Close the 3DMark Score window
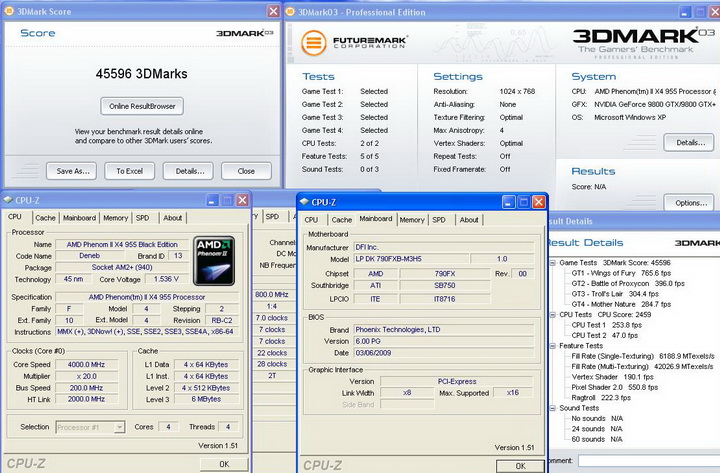720x473 pixels. click(274, 11)
